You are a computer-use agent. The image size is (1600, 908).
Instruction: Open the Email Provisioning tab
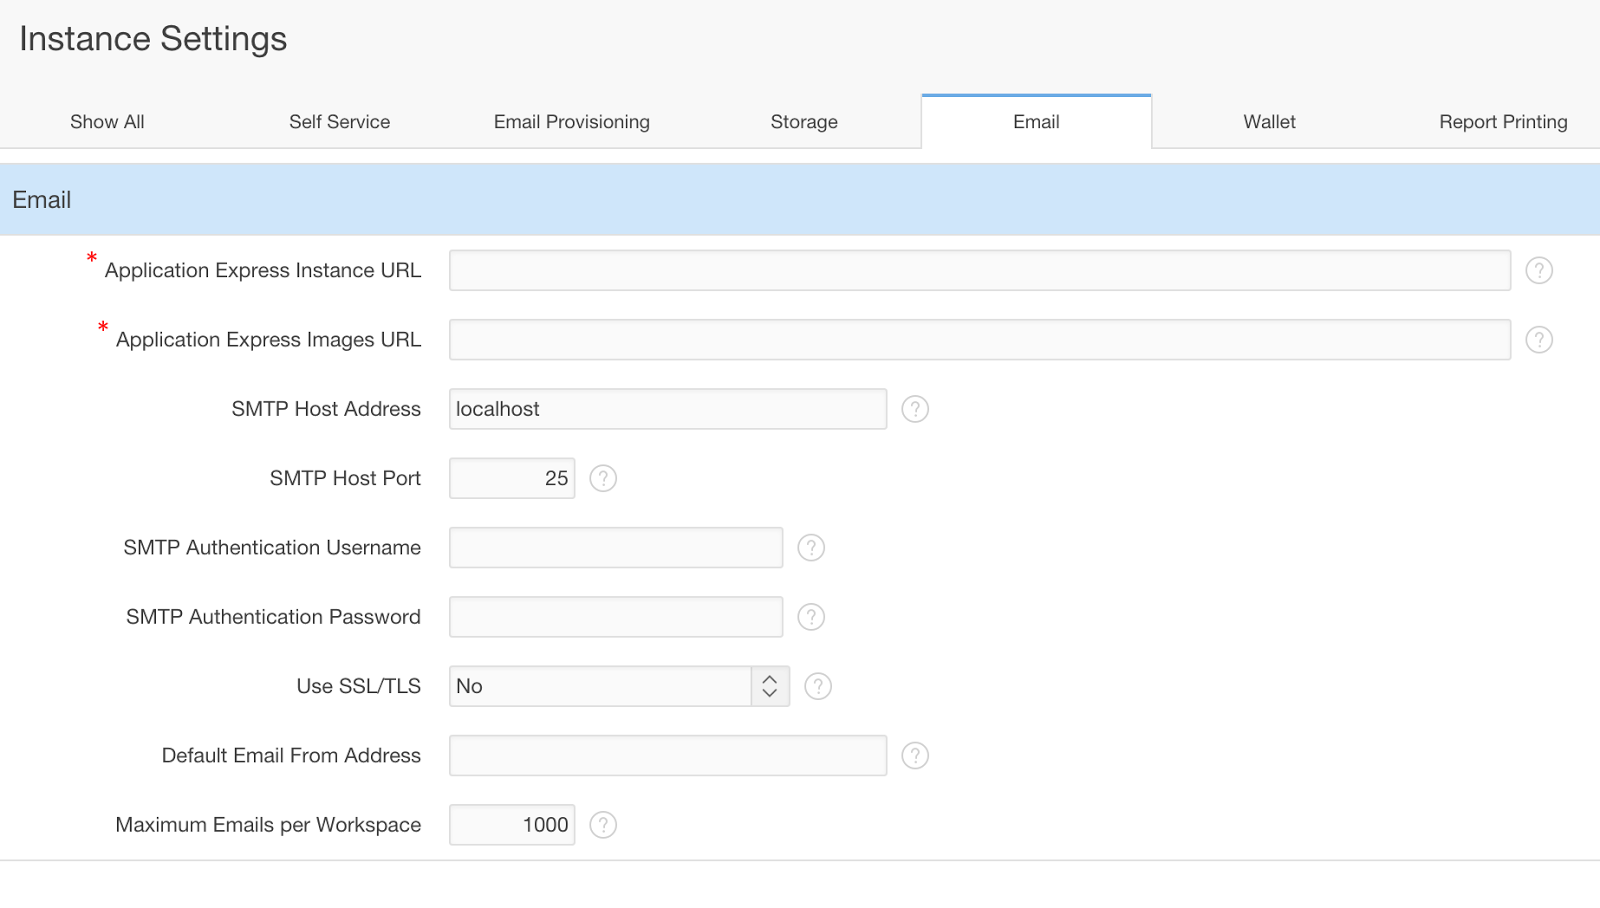point(571,121)
